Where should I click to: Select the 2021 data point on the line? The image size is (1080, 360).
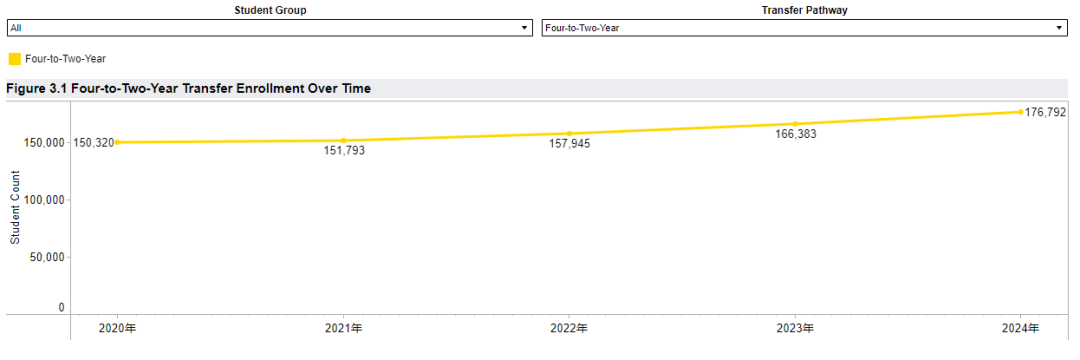click(344, 140)
